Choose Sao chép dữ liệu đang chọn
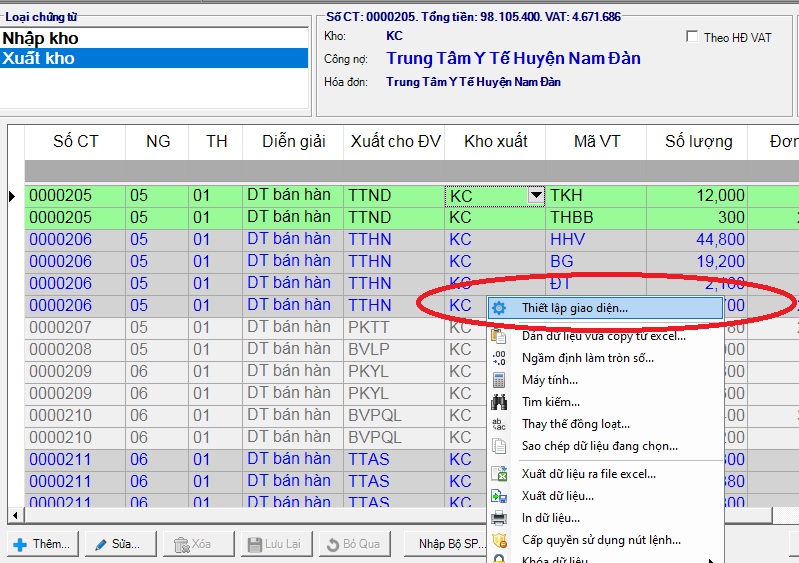 point(605,446)
